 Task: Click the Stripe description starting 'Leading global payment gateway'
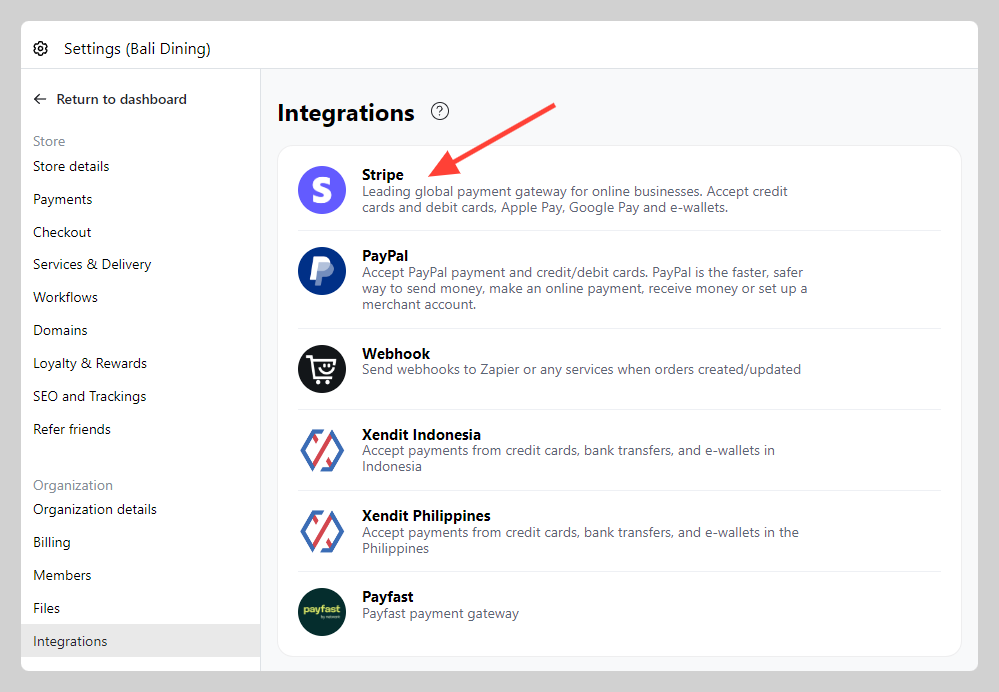pos(575,199)
